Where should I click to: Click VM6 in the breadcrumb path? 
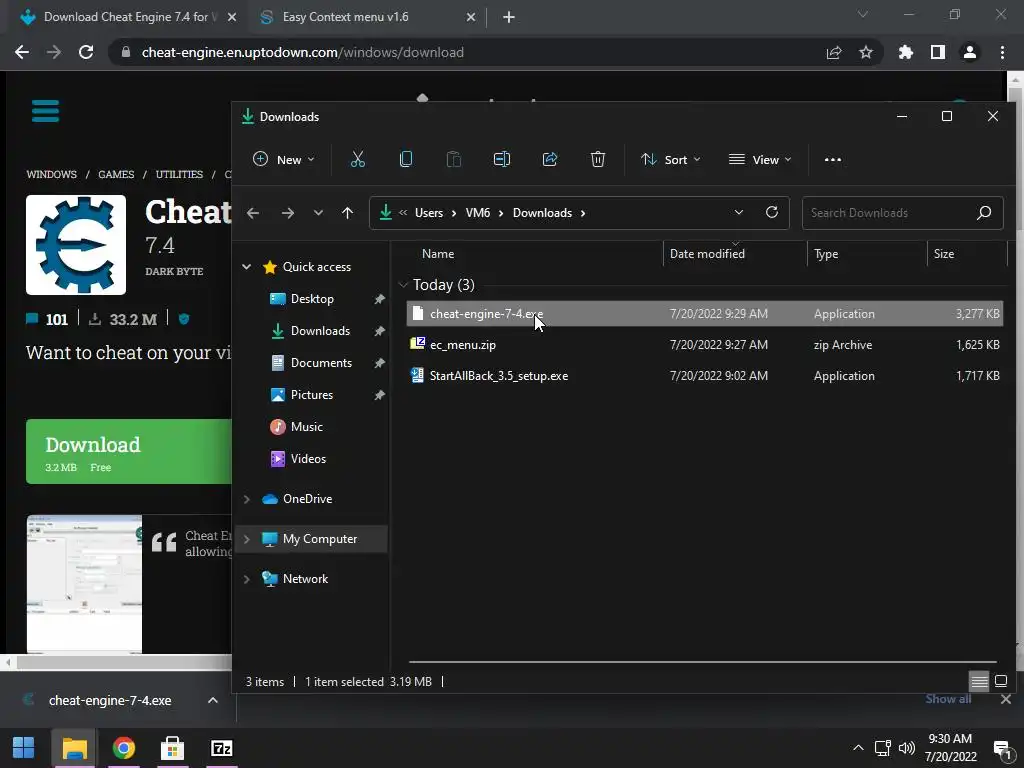477,213
